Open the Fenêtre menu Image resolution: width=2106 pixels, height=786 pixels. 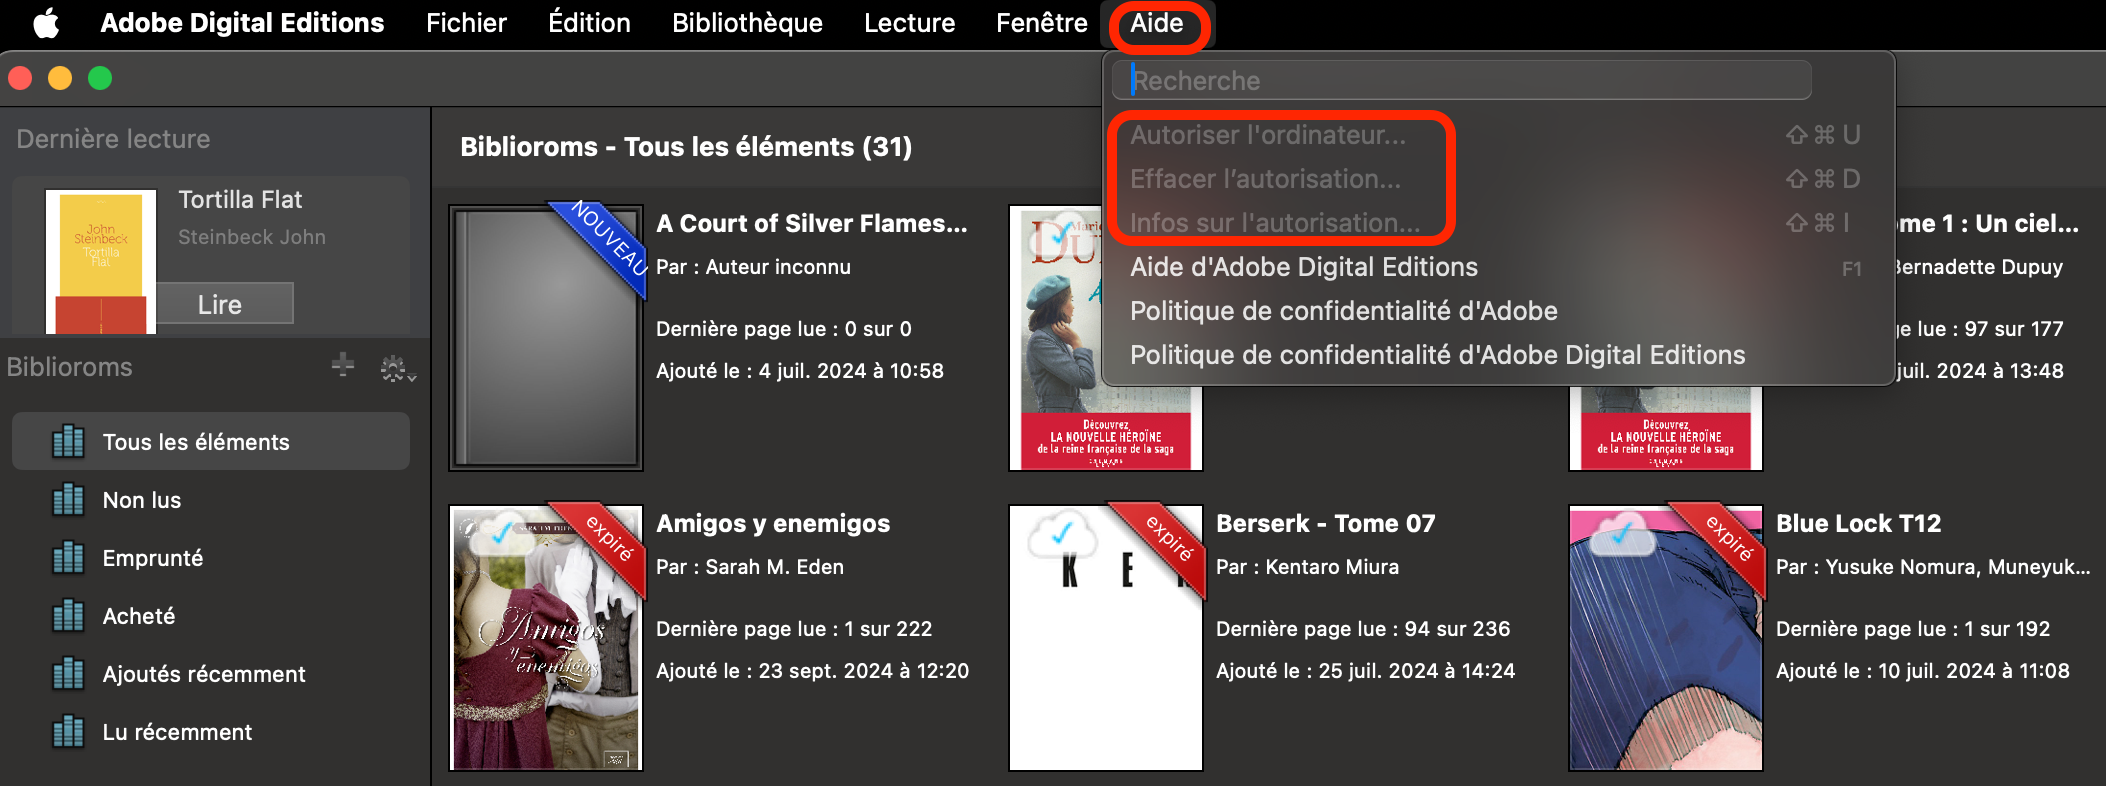(1041, 23)
